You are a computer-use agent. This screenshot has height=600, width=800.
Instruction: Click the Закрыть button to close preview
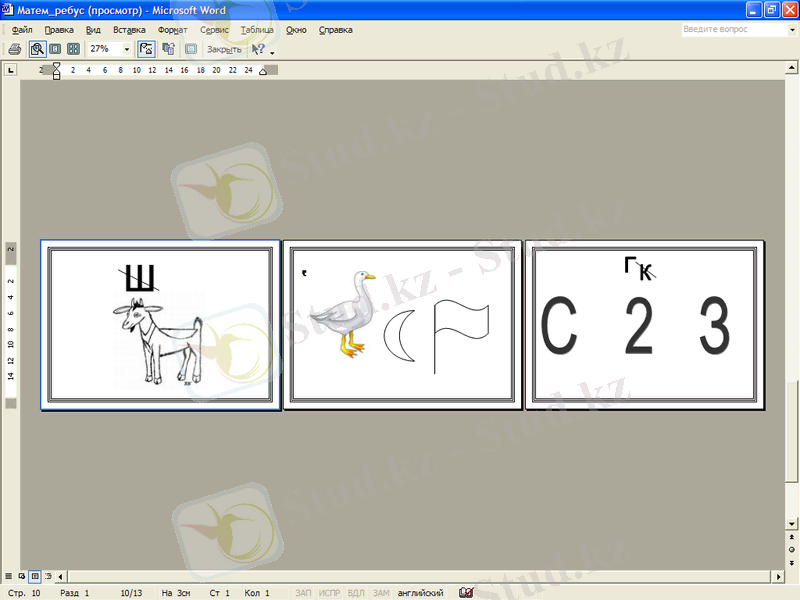tap(223, 48)
